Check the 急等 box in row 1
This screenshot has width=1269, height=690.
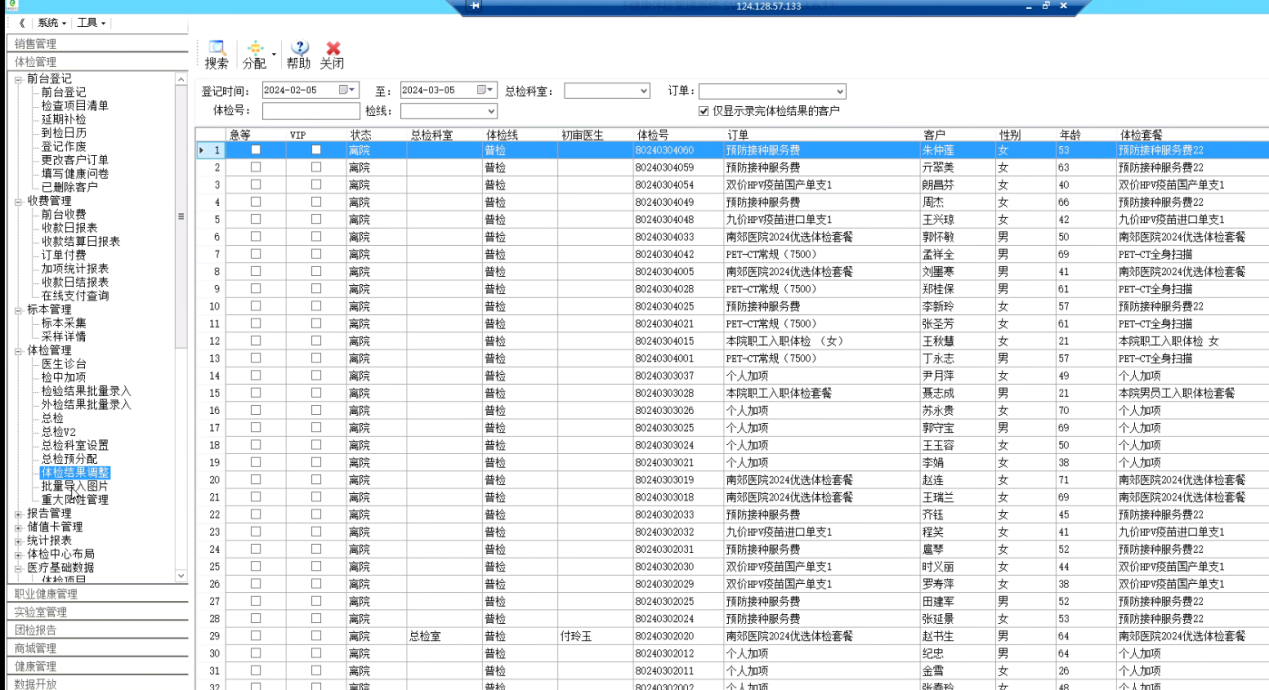255,150
